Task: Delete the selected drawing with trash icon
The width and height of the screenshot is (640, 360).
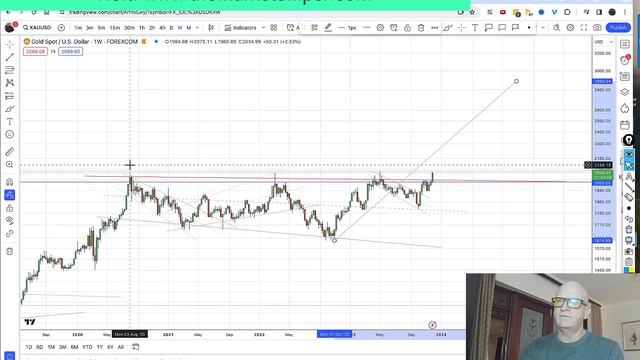Action: 421,28
